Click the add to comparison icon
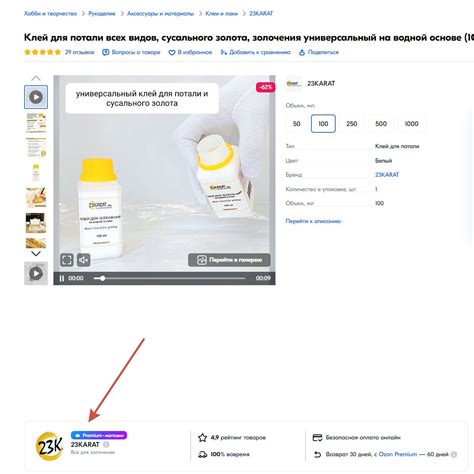Image resolution: width=474 pixels, height=474 pixels. [224, 52]
